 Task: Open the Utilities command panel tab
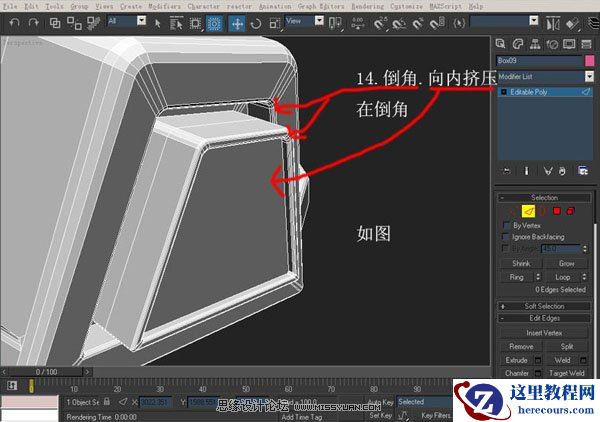click(x=586, y=44)
